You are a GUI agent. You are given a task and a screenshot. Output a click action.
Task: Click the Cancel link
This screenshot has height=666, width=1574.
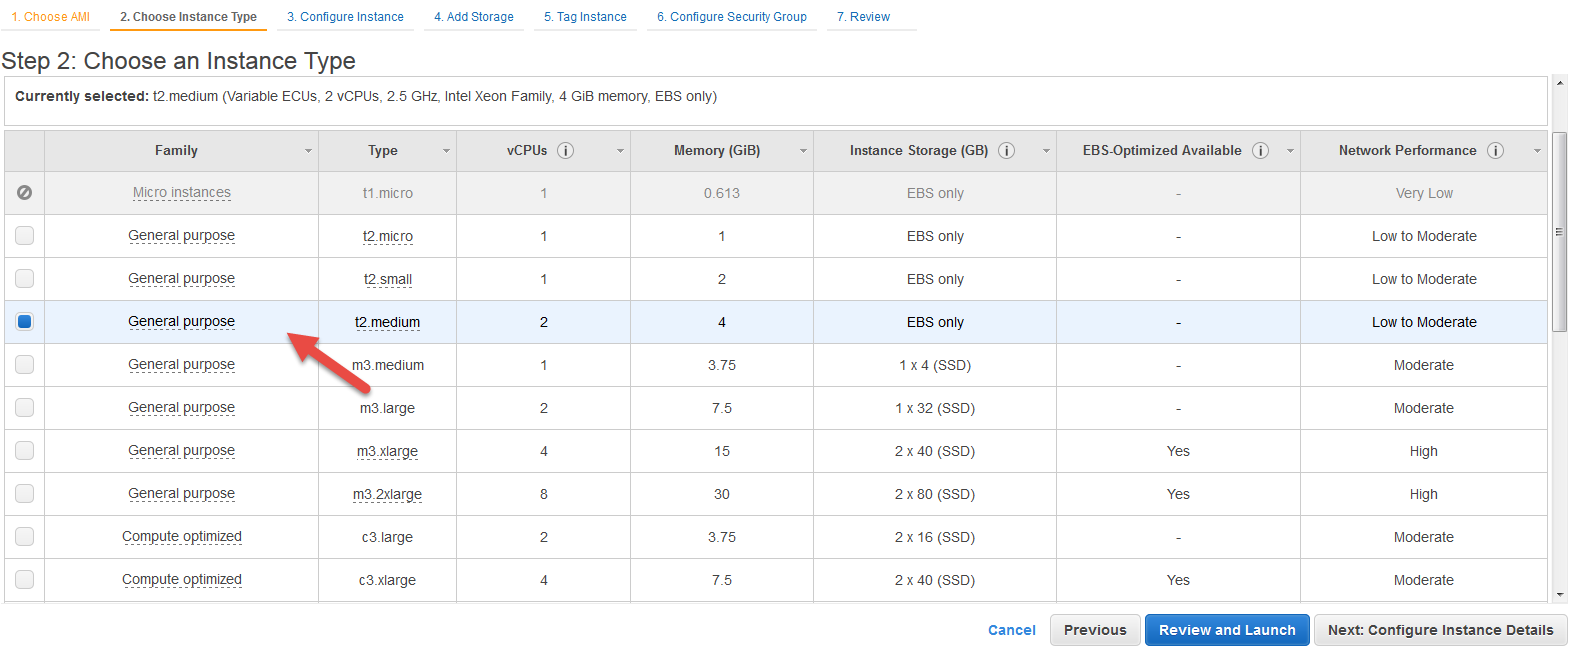click(x=1011, y=630)
